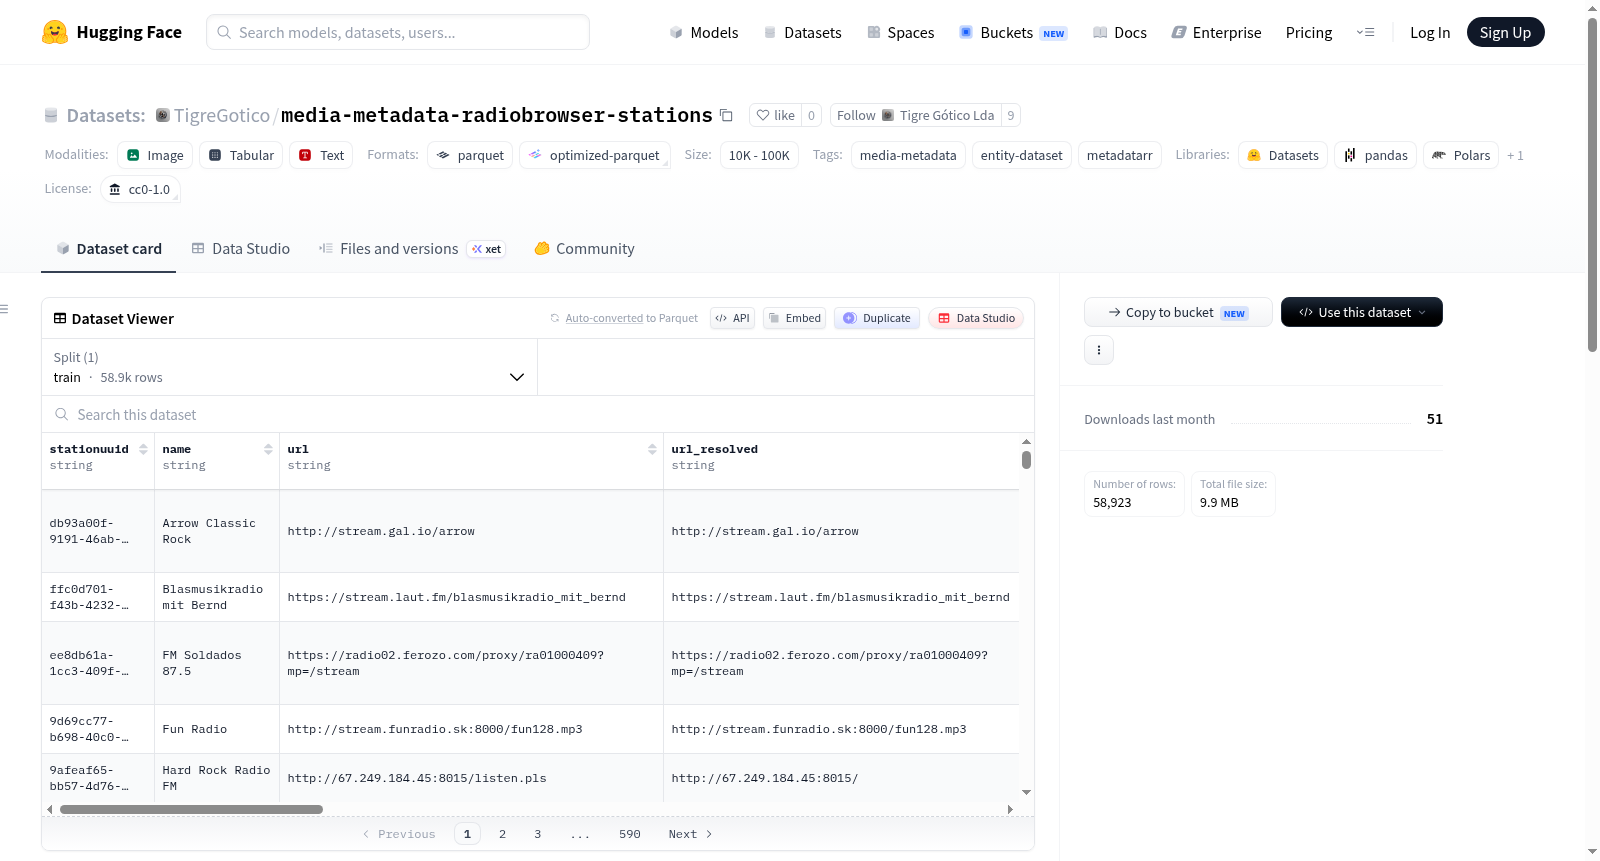Click the Search this dataset field

click(538, 414)
